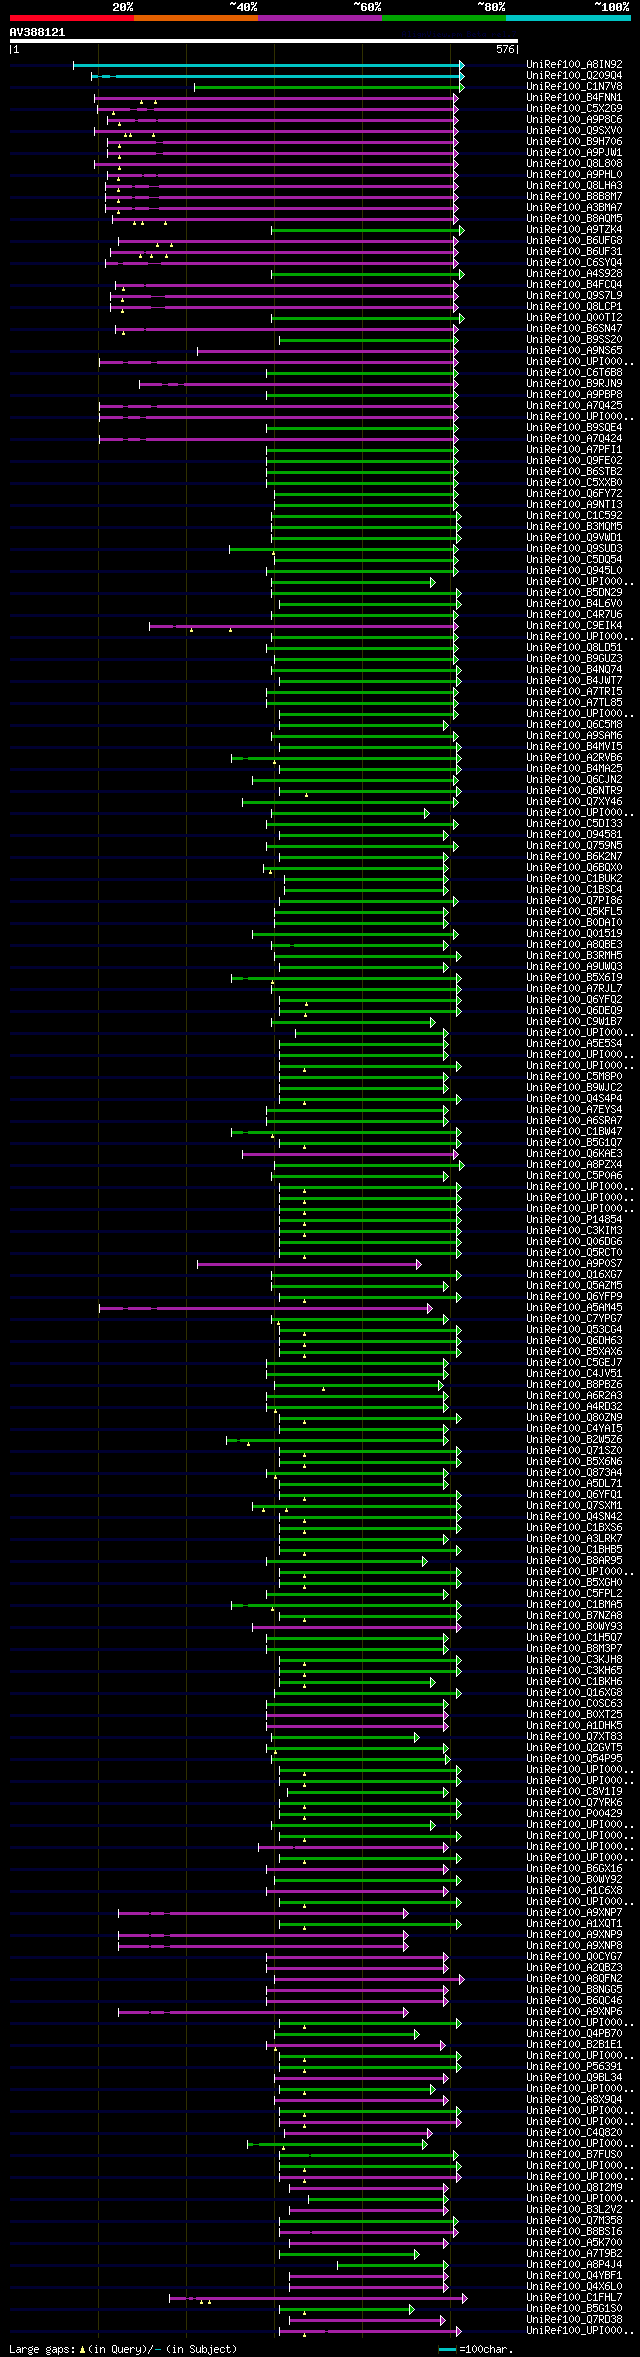
Task: Select hit UniRef100_B4FNM1
Action: point(574,98)
